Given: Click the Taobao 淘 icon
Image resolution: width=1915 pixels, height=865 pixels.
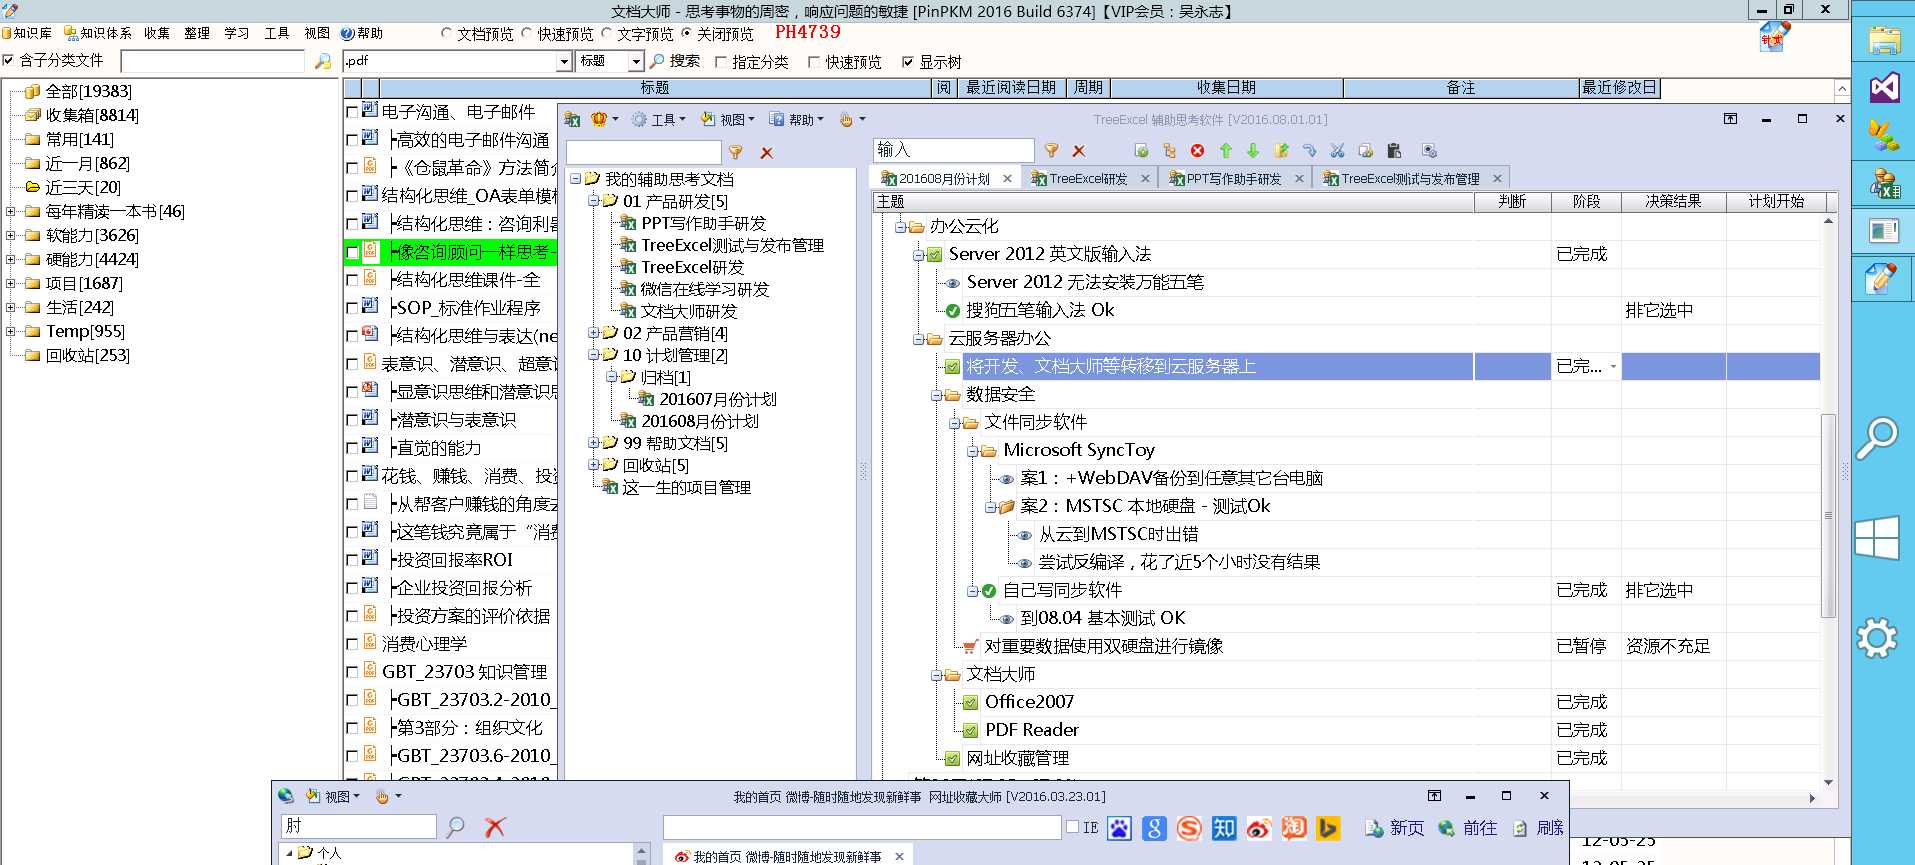Looking at the screenshot, I should (1294, 828).
